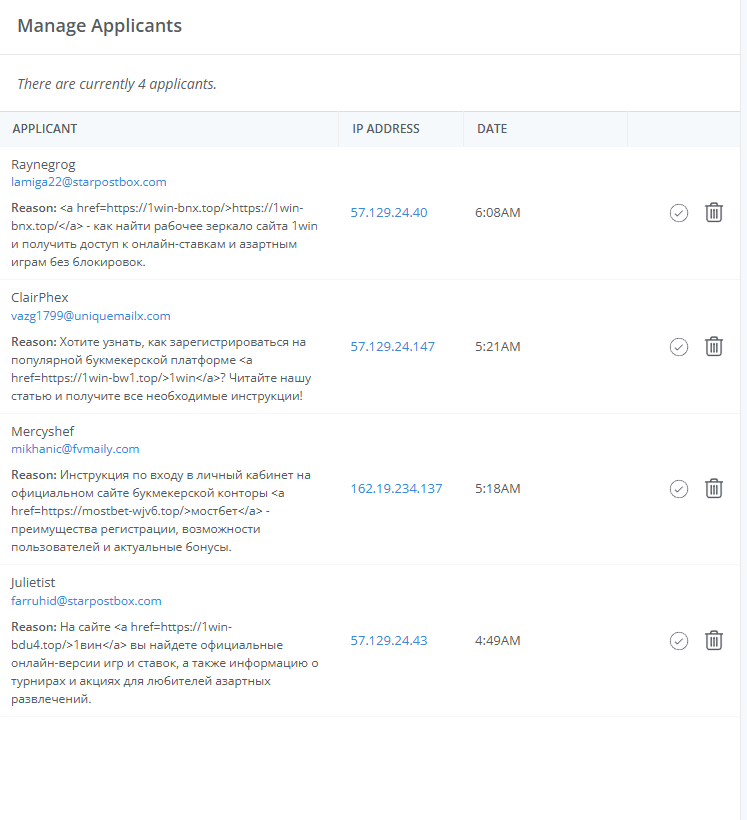Delete applicant ClairPhex with trash icon
747x820 pixels.
[x=714, y=347]
